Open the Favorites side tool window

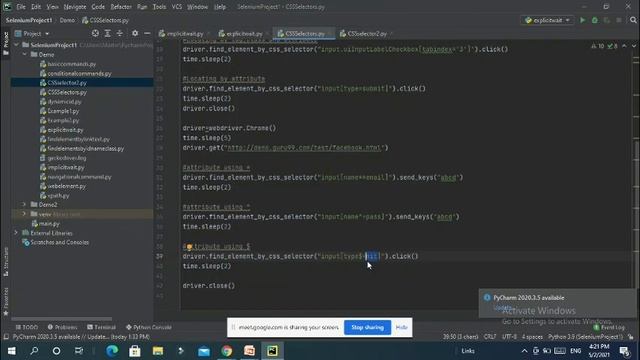point(6,301)
